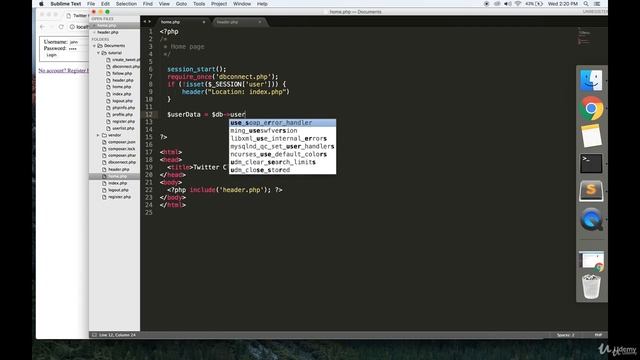Open the Window menu
640x360 pixels.
click(x=242, y=4)
